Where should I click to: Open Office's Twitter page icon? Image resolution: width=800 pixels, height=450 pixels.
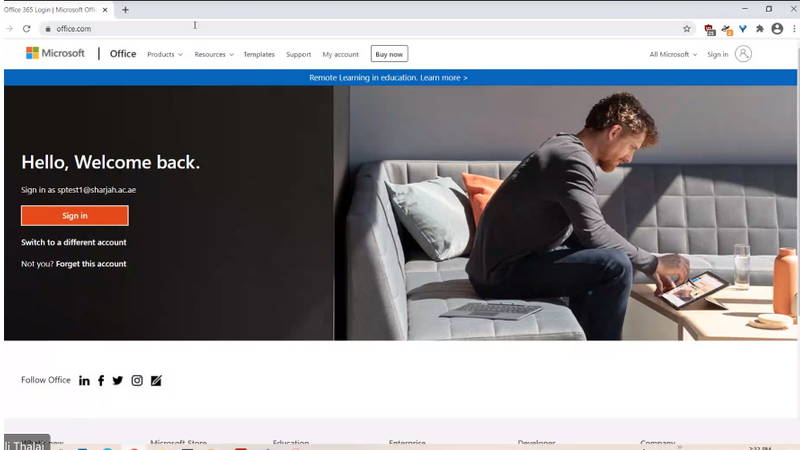click(x=118, y=381)
